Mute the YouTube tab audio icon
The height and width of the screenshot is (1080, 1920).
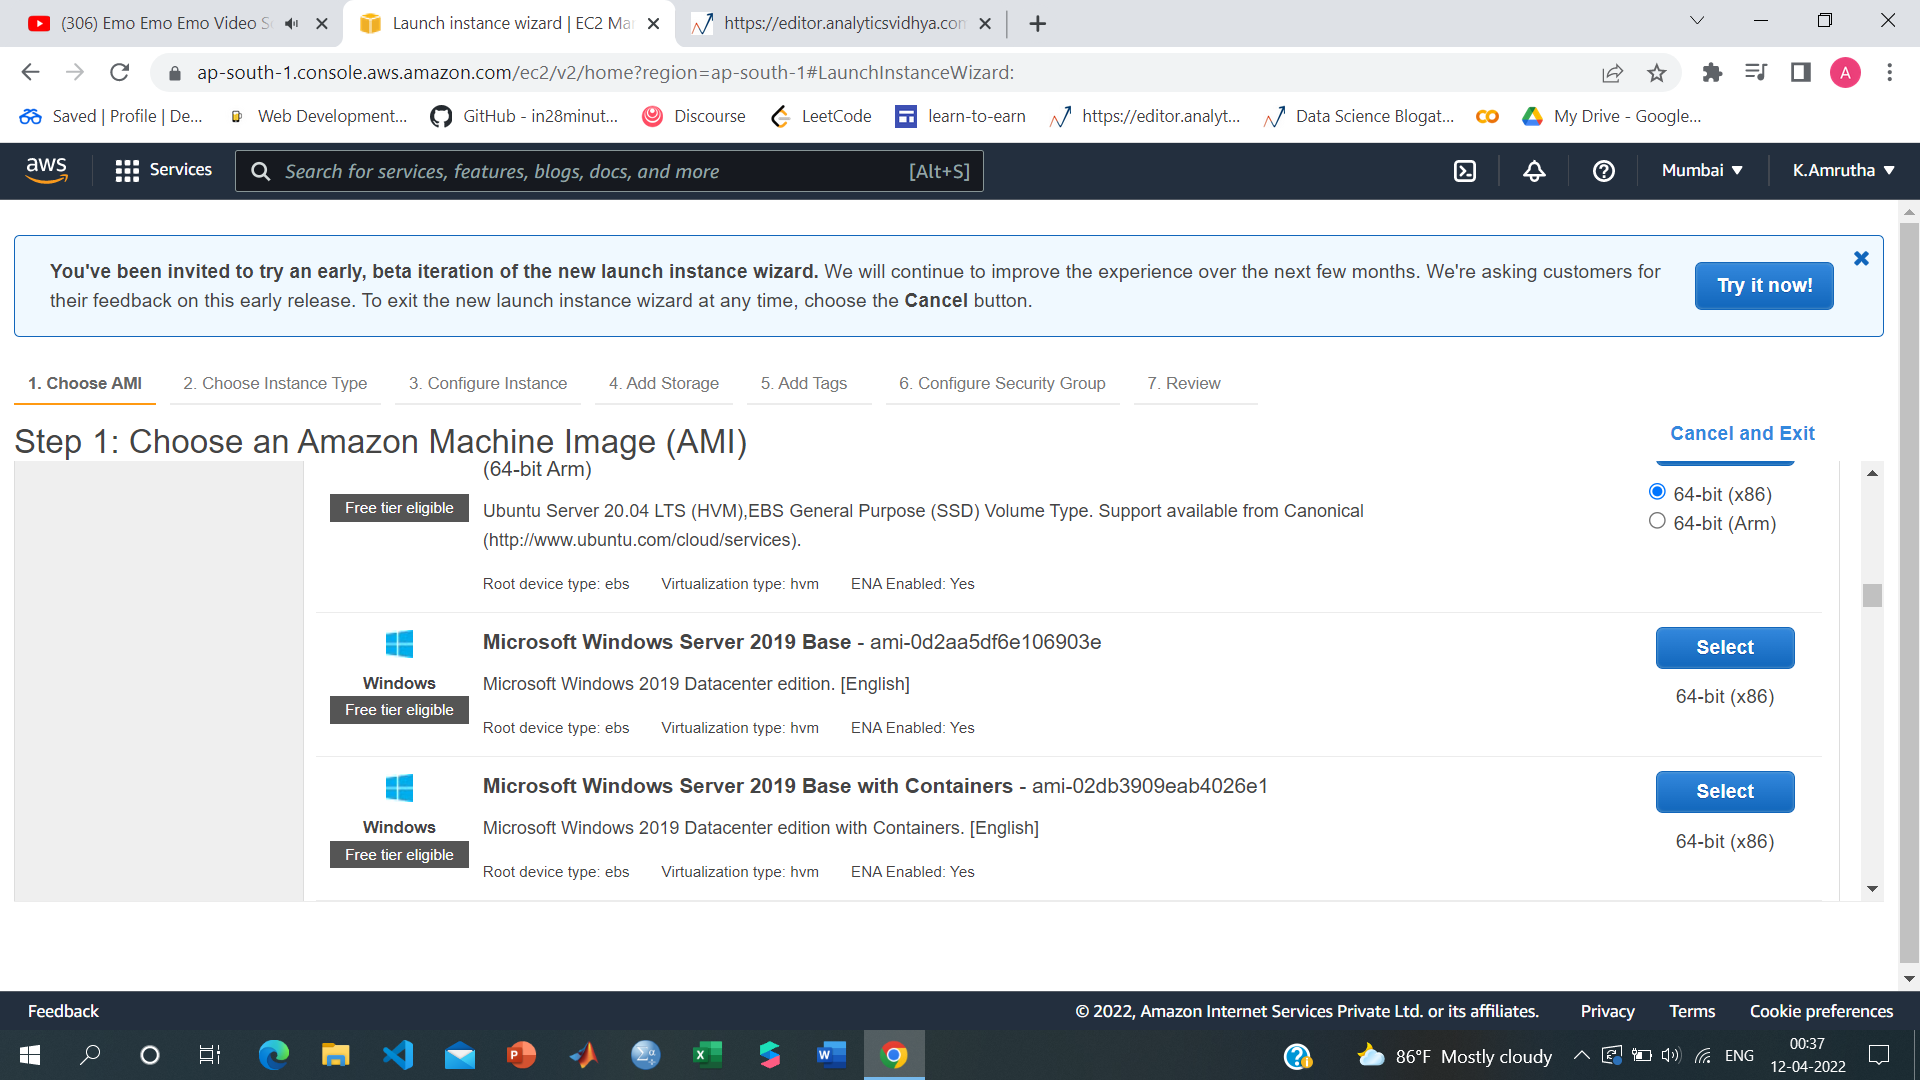pyautogui.click(x=291, y=23)
